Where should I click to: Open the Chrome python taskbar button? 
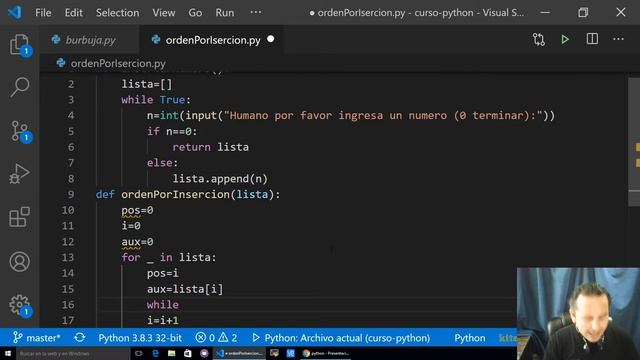[325, 353]
